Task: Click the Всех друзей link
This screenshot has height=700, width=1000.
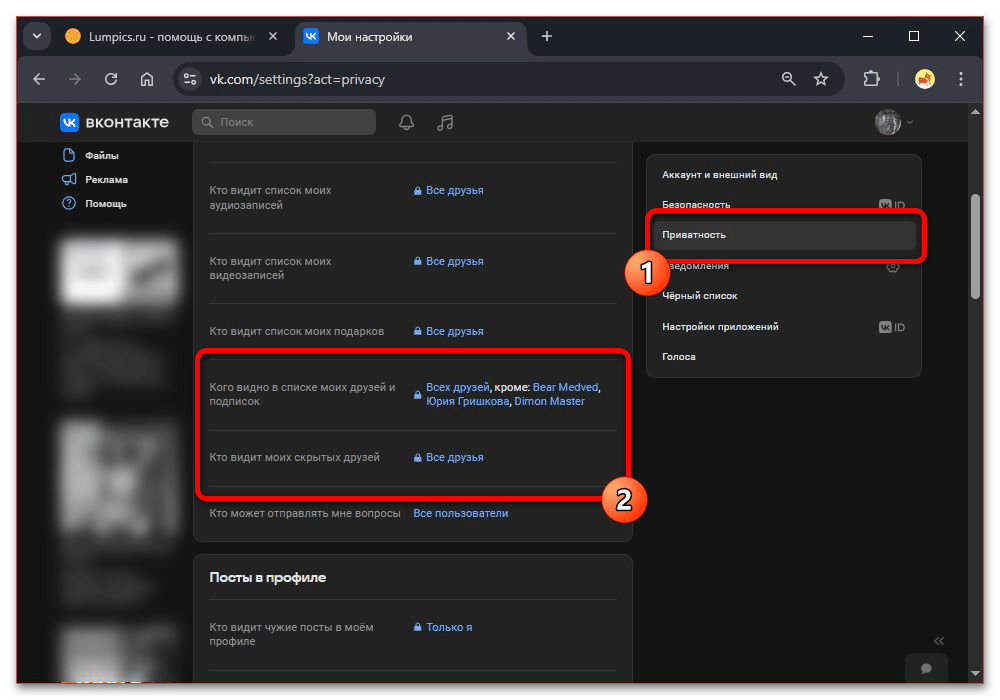Action: click(x=457, y=387)
